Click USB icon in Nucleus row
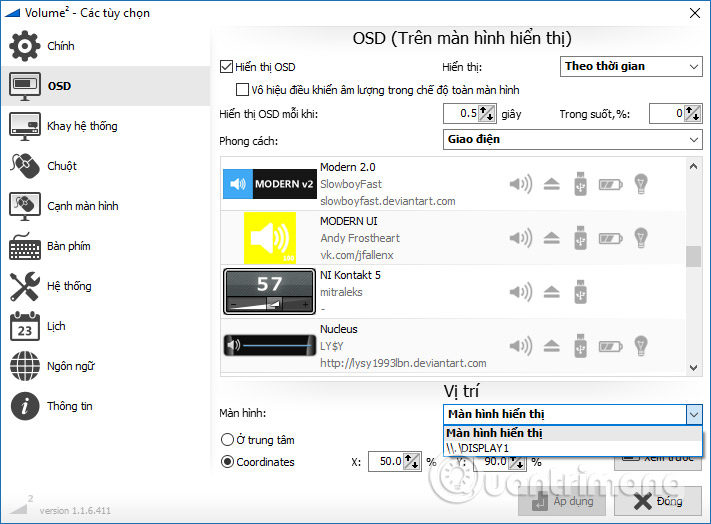711x524 pixels. click(x=580, y=346)
